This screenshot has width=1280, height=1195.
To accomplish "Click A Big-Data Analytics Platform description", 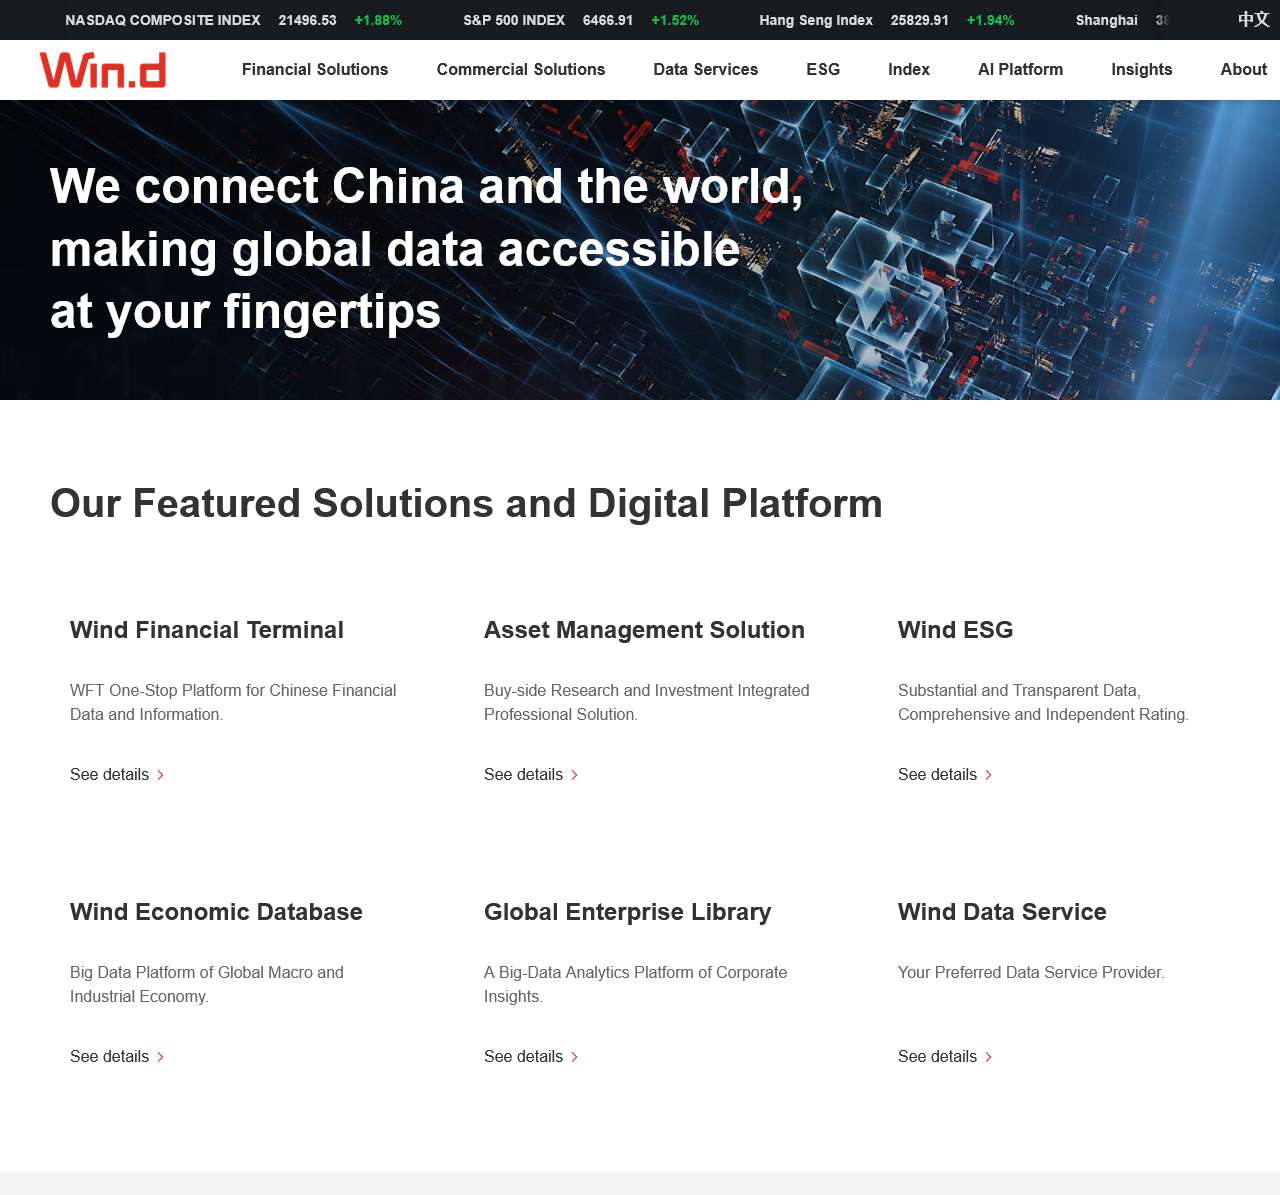I will (x=635, y=984).
